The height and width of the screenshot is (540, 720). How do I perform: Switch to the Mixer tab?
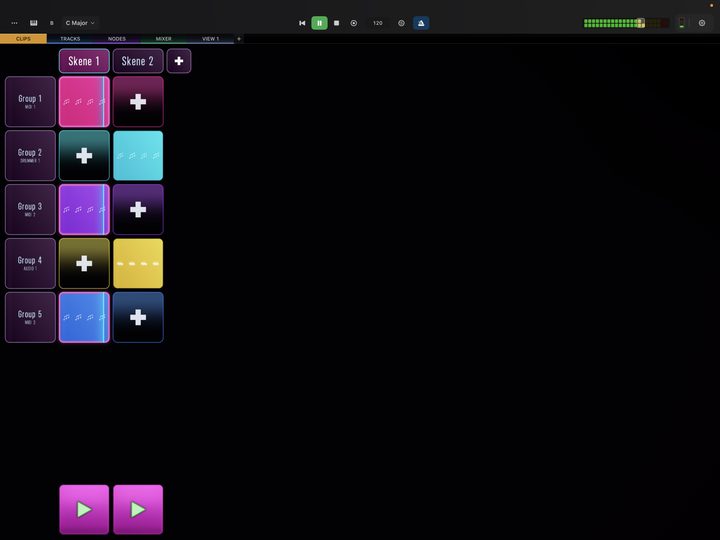point(163,39)
